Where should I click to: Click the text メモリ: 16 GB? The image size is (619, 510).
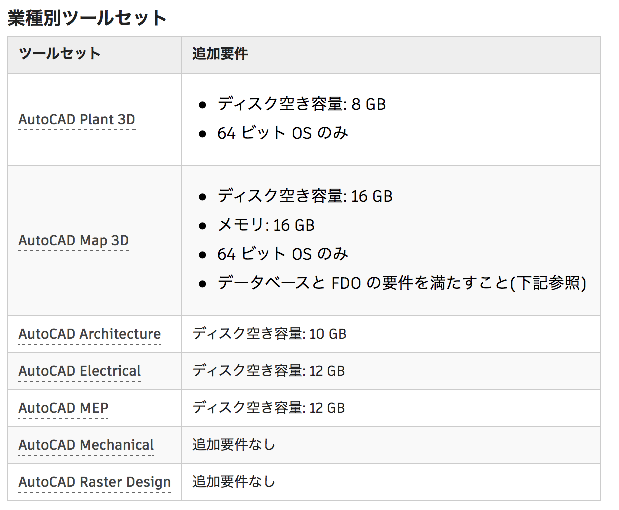click(266, 225)
